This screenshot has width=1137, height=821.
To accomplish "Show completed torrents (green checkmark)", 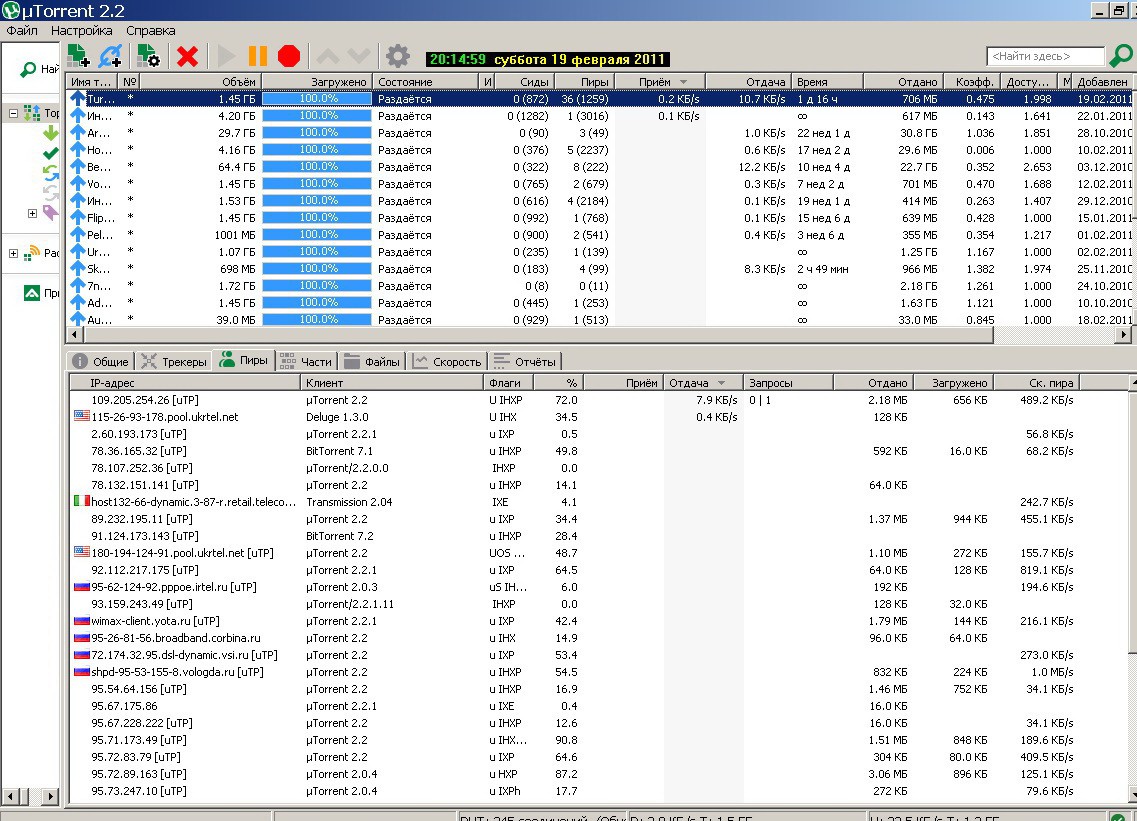I will point(50,153).
